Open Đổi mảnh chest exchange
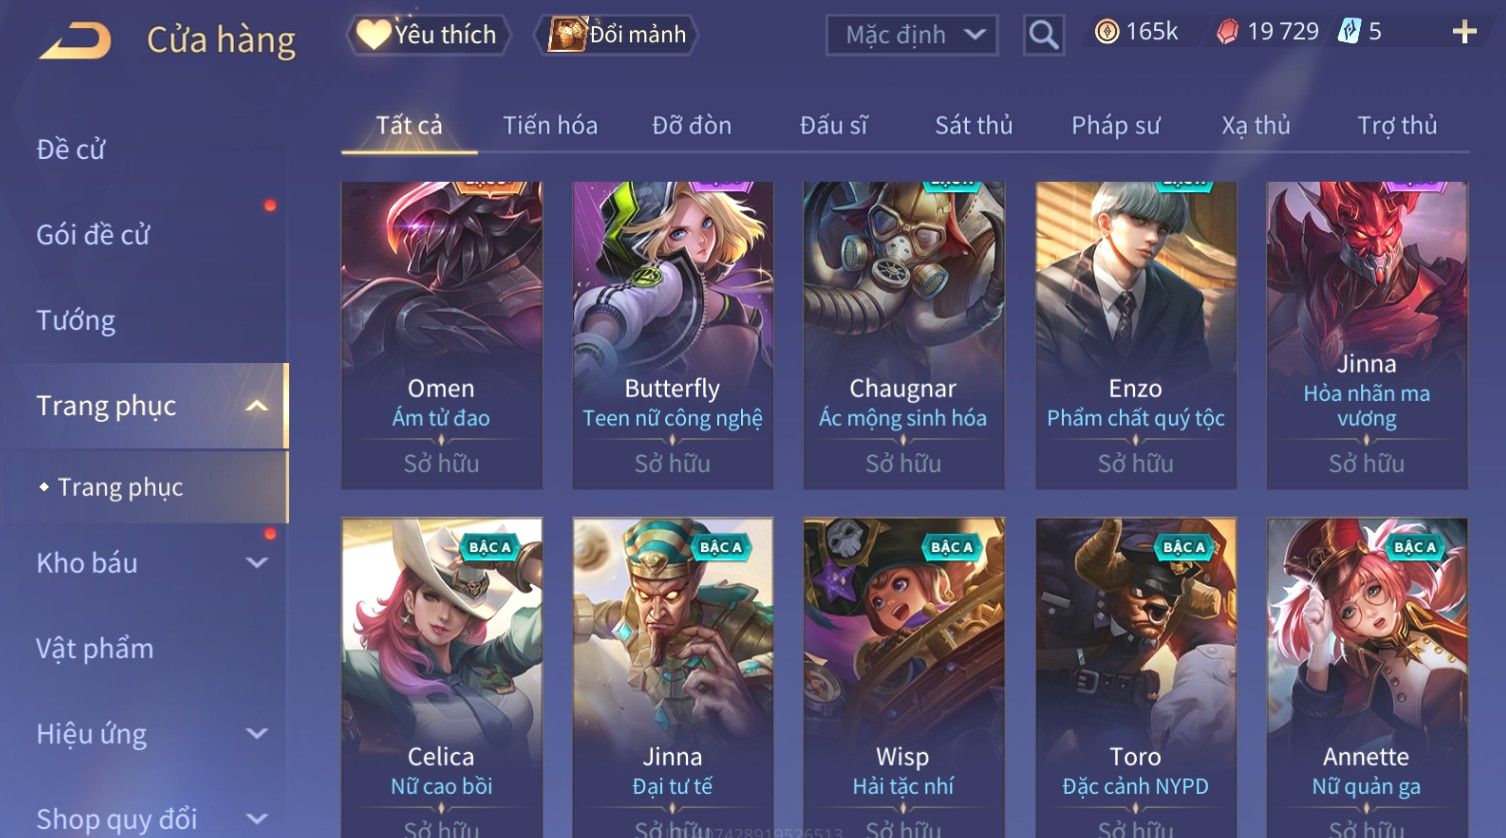The image size is (1506, 838). (619, 35)
